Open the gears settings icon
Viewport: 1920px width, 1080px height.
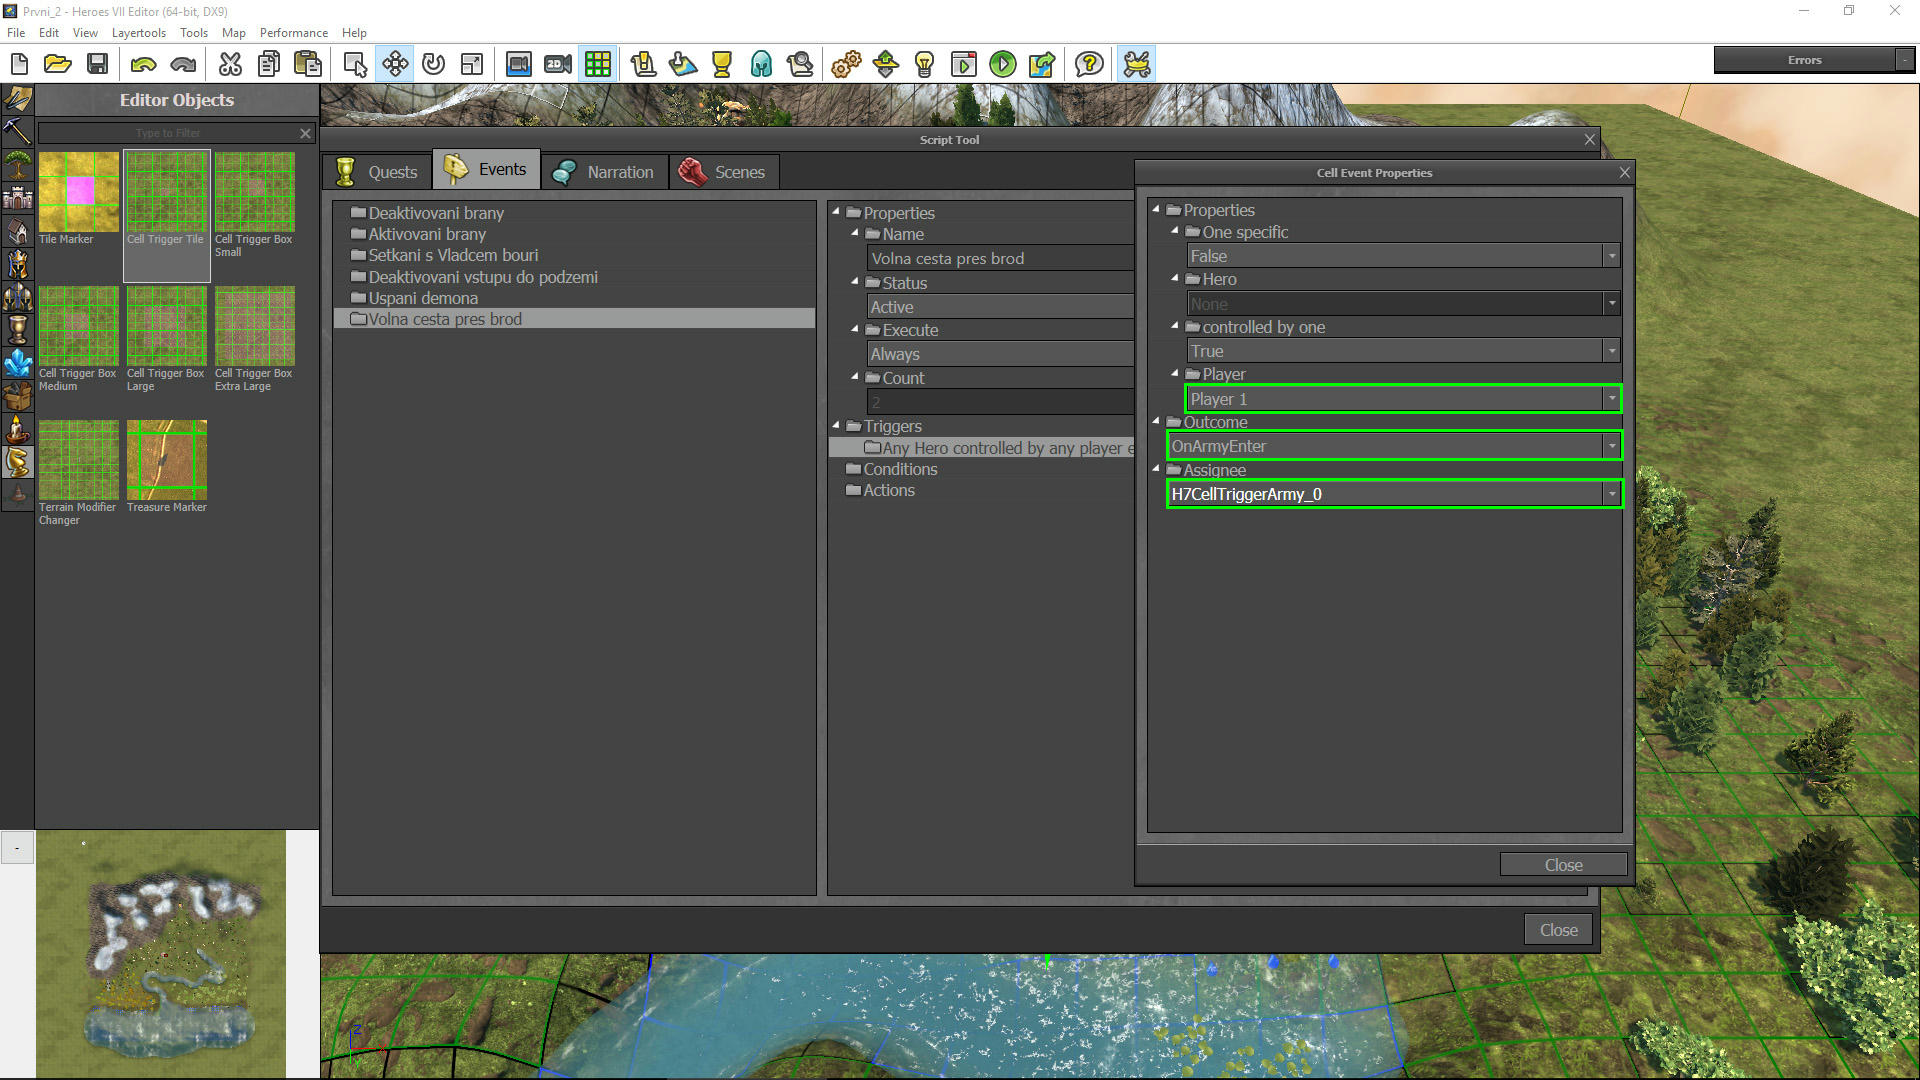tap(846, 64)
